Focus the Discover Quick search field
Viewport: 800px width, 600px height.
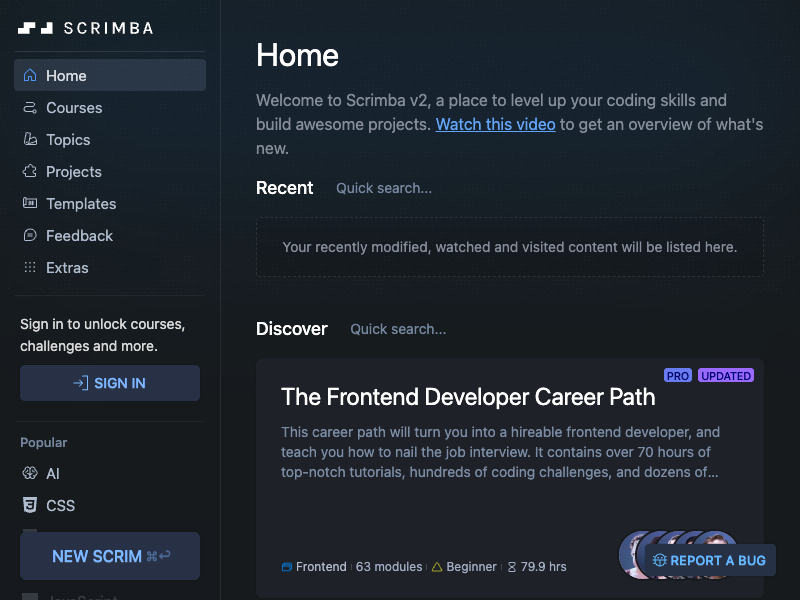pyautogui.click(x=398, y=329)
